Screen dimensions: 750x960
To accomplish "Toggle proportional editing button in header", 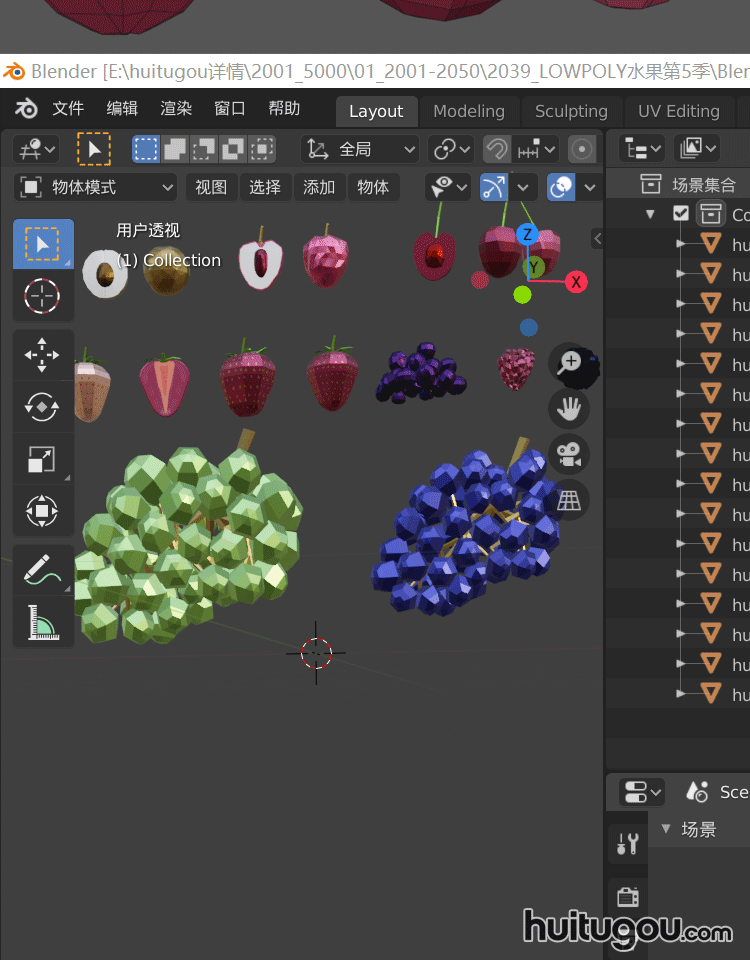I will [582, 150].
